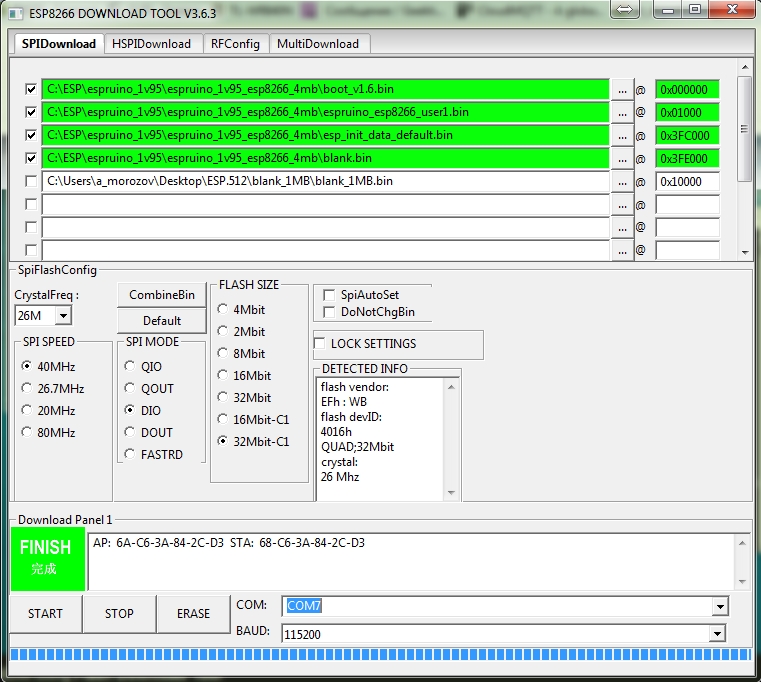Screen dimensions: 761x682
Task: Toggle the LOCK SETTINGS checkbox
Action: click(319, 343)
